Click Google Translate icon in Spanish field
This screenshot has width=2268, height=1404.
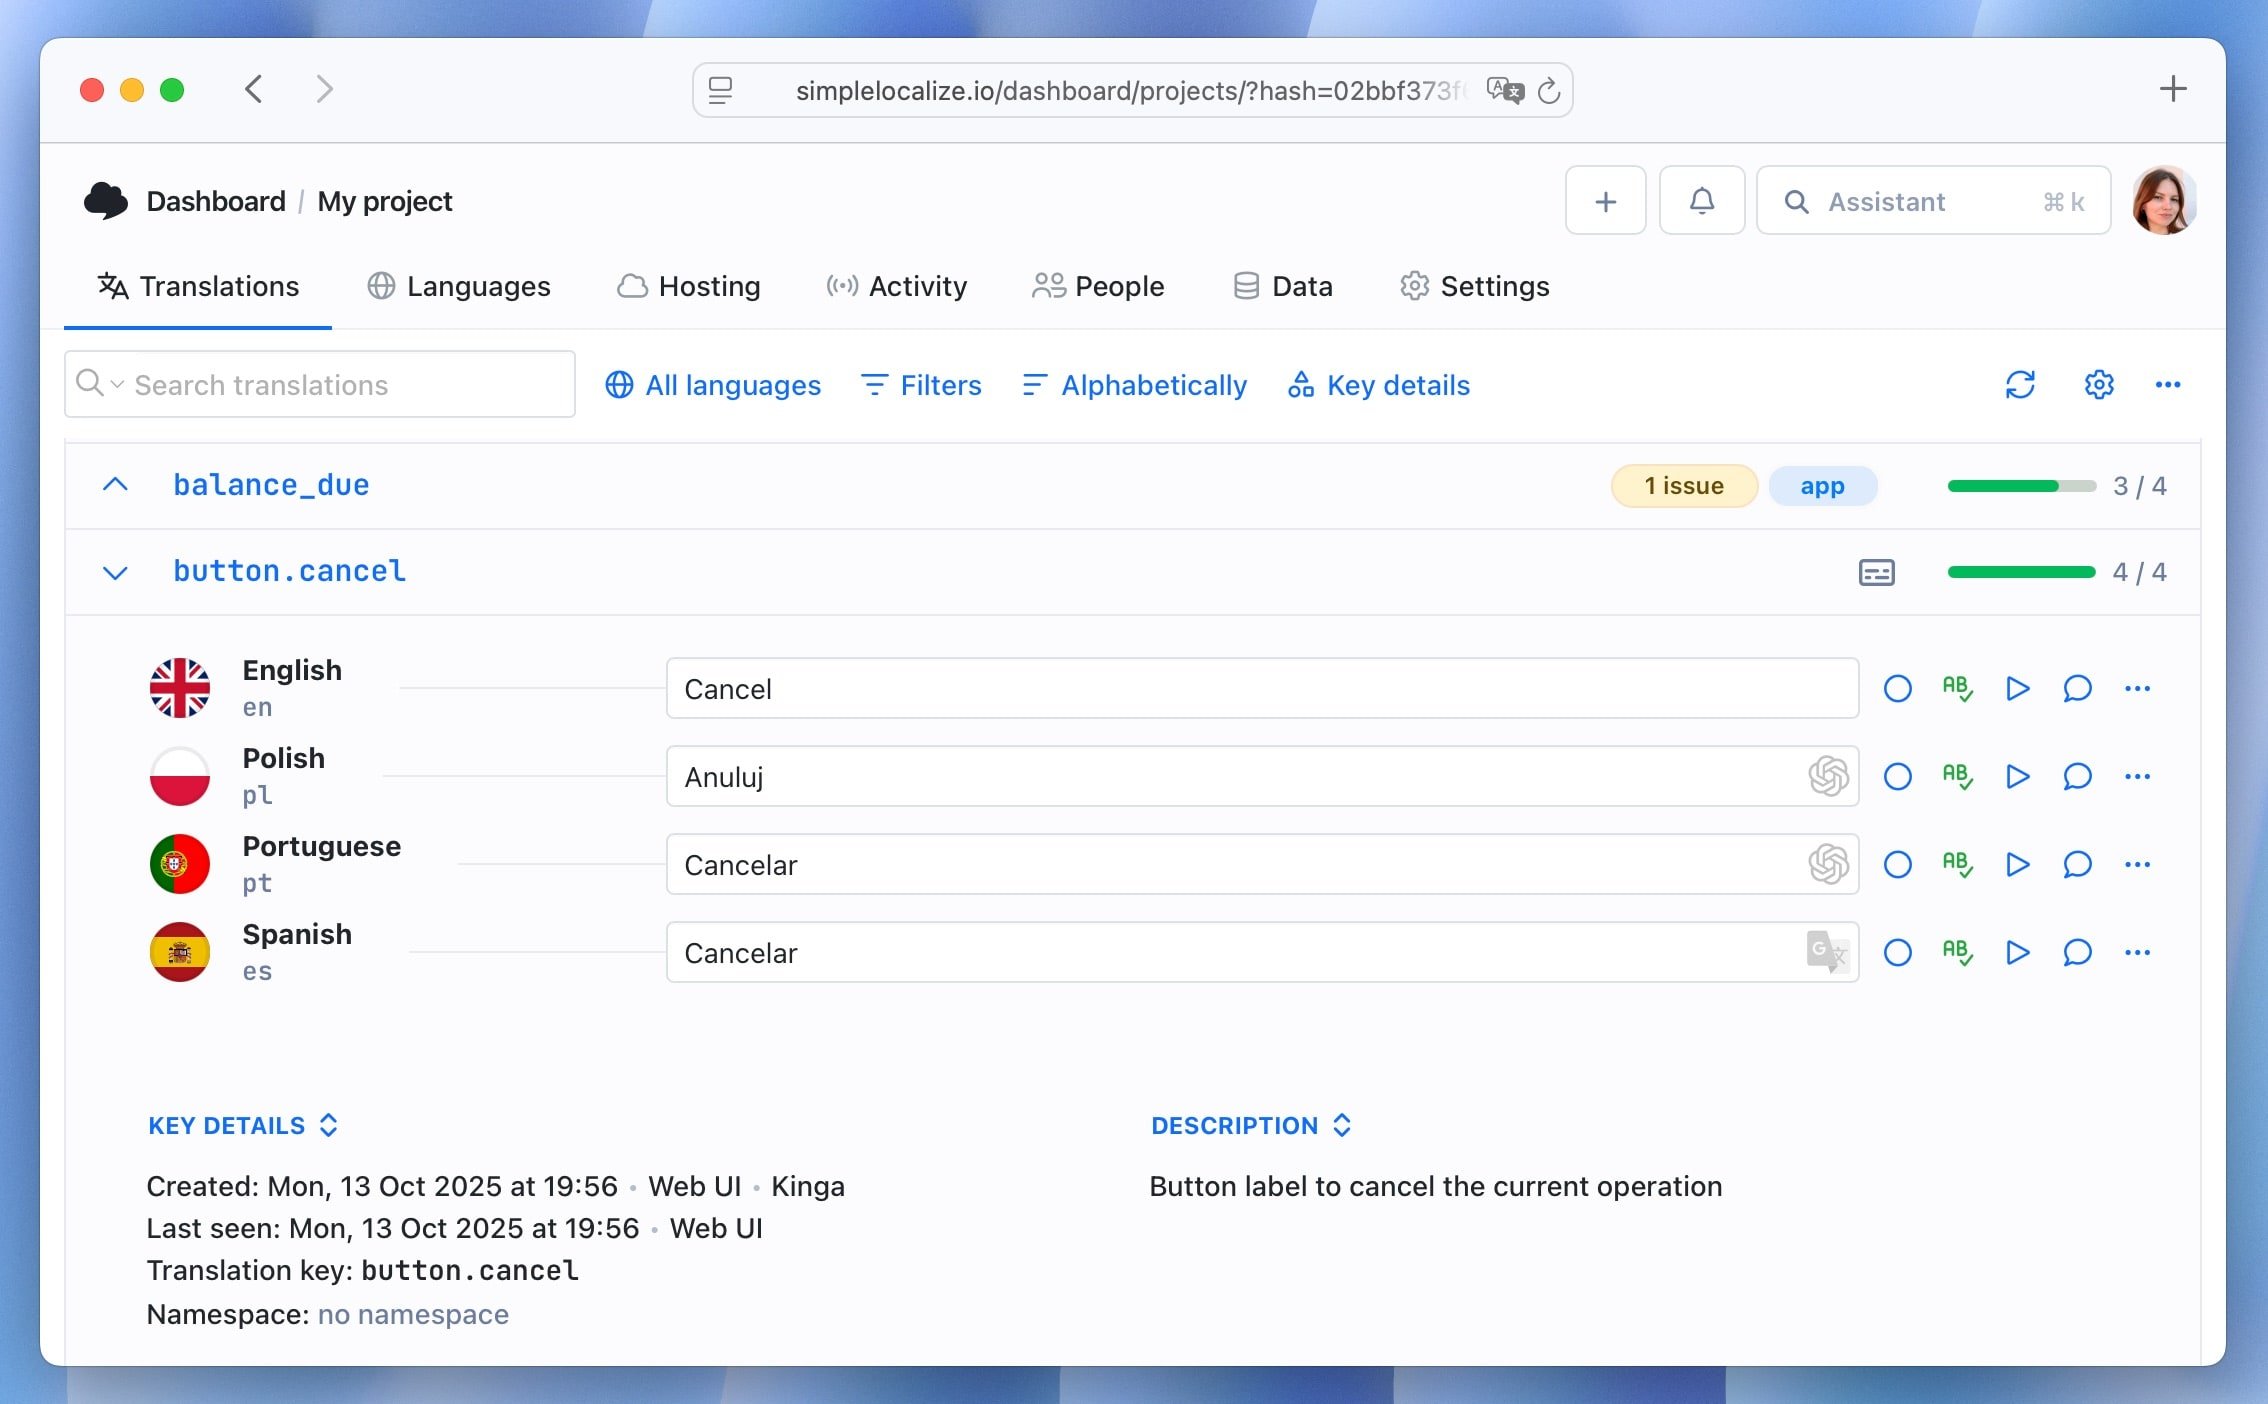(1827, 952)
